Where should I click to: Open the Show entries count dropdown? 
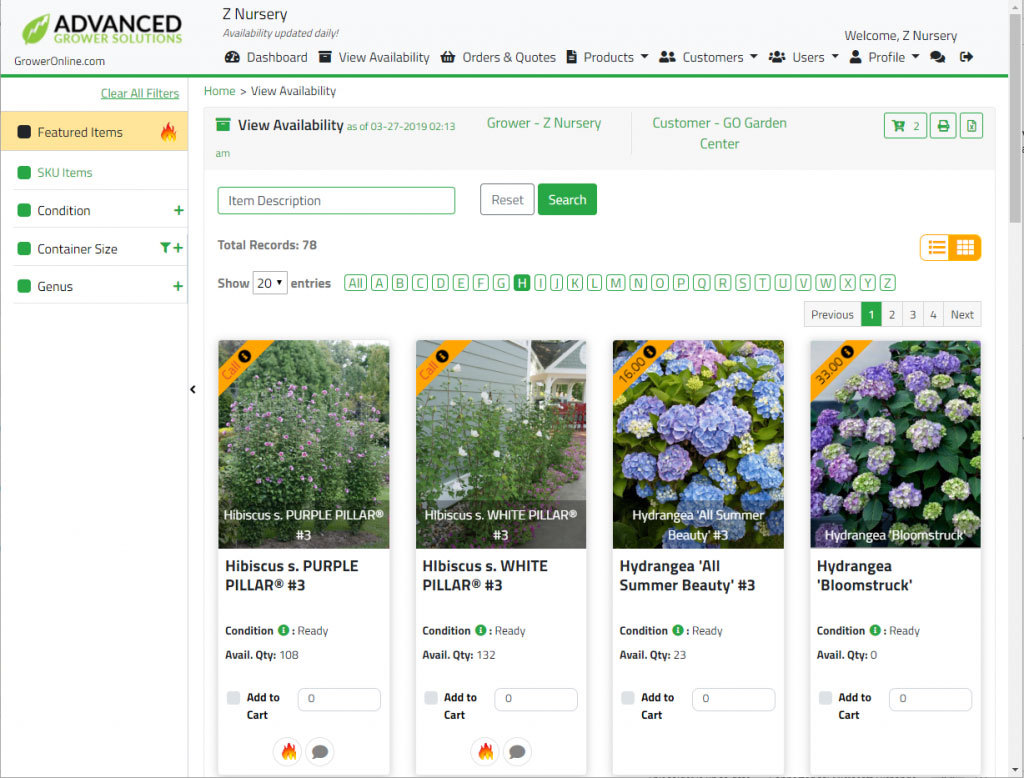tap(270, 283)
